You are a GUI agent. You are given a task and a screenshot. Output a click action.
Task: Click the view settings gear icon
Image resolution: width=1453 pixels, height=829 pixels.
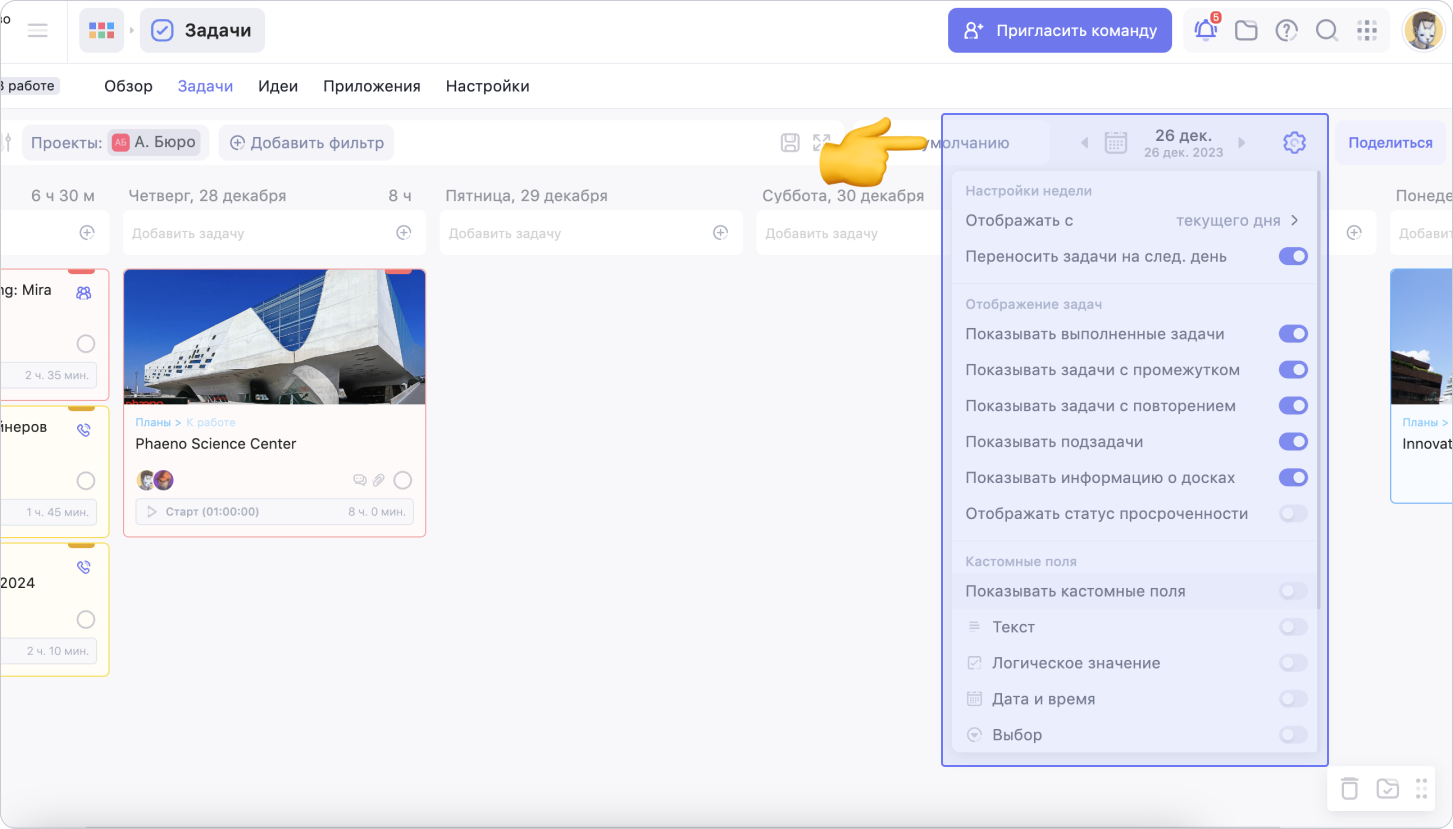click(x=1294, y=143)
